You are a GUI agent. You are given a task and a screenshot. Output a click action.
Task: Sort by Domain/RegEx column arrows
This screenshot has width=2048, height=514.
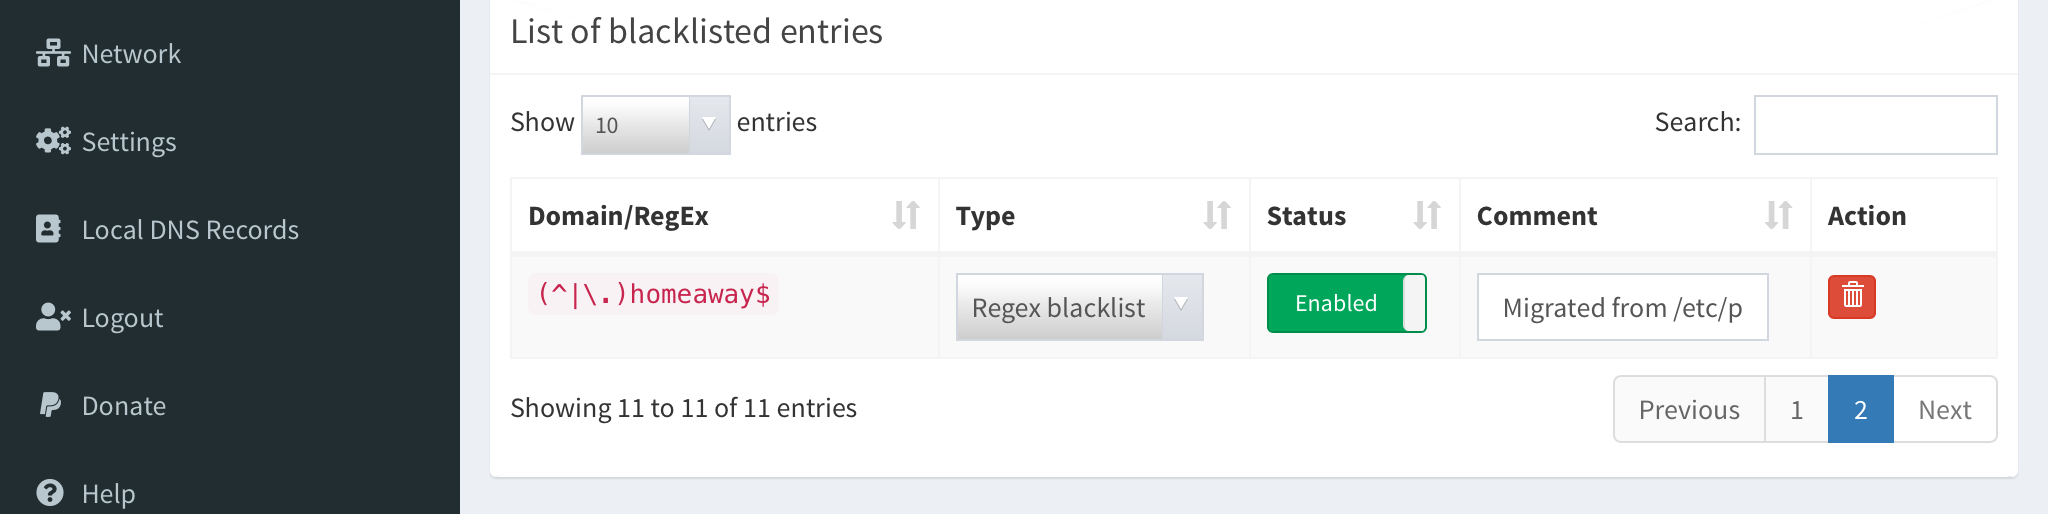906,215
